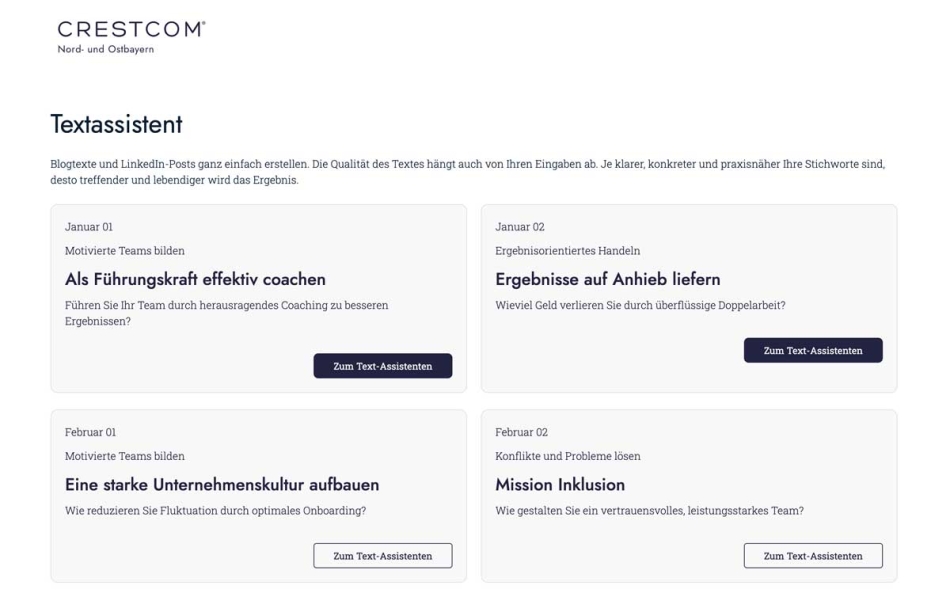Screen dimensions: 950x612
Task: Click the question about überflüssige Doppelarbeit
Action: point(640,305)
